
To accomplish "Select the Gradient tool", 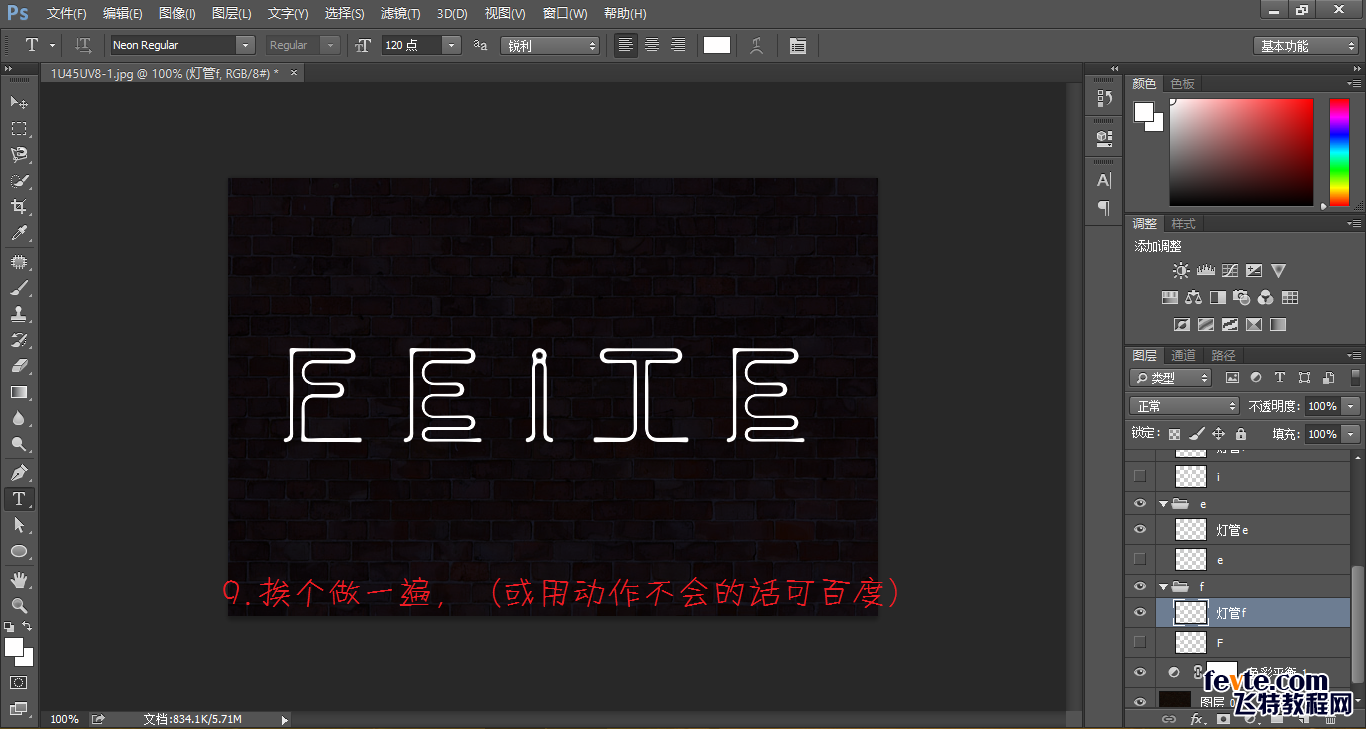I will 19,392.
